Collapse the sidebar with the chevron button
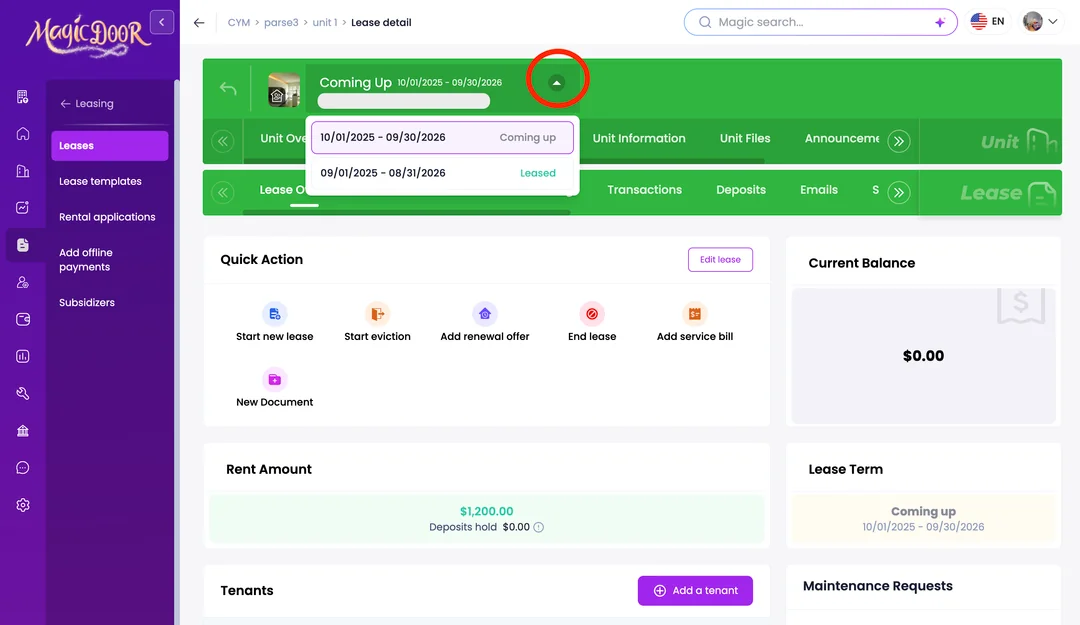 [x=161, y=21]
